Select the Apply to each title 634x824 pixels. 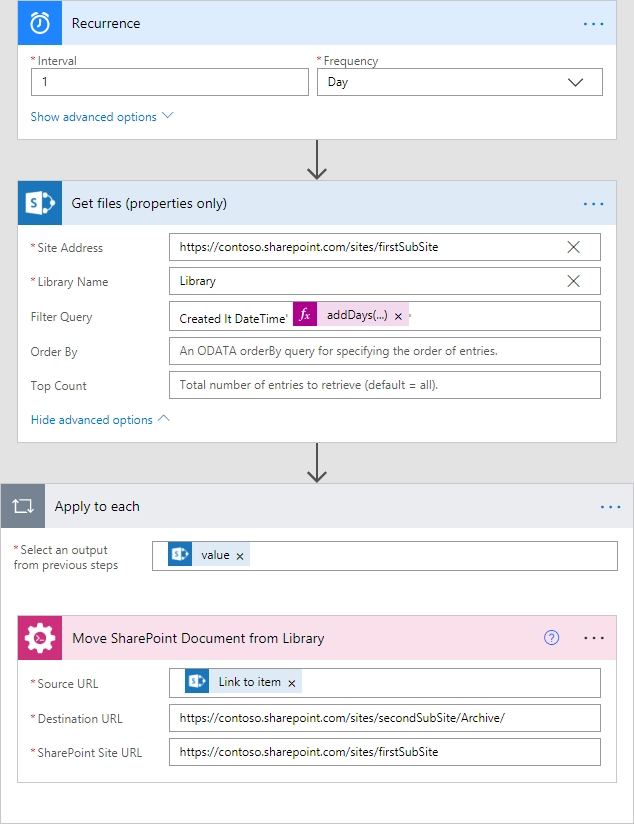(97, 506)
